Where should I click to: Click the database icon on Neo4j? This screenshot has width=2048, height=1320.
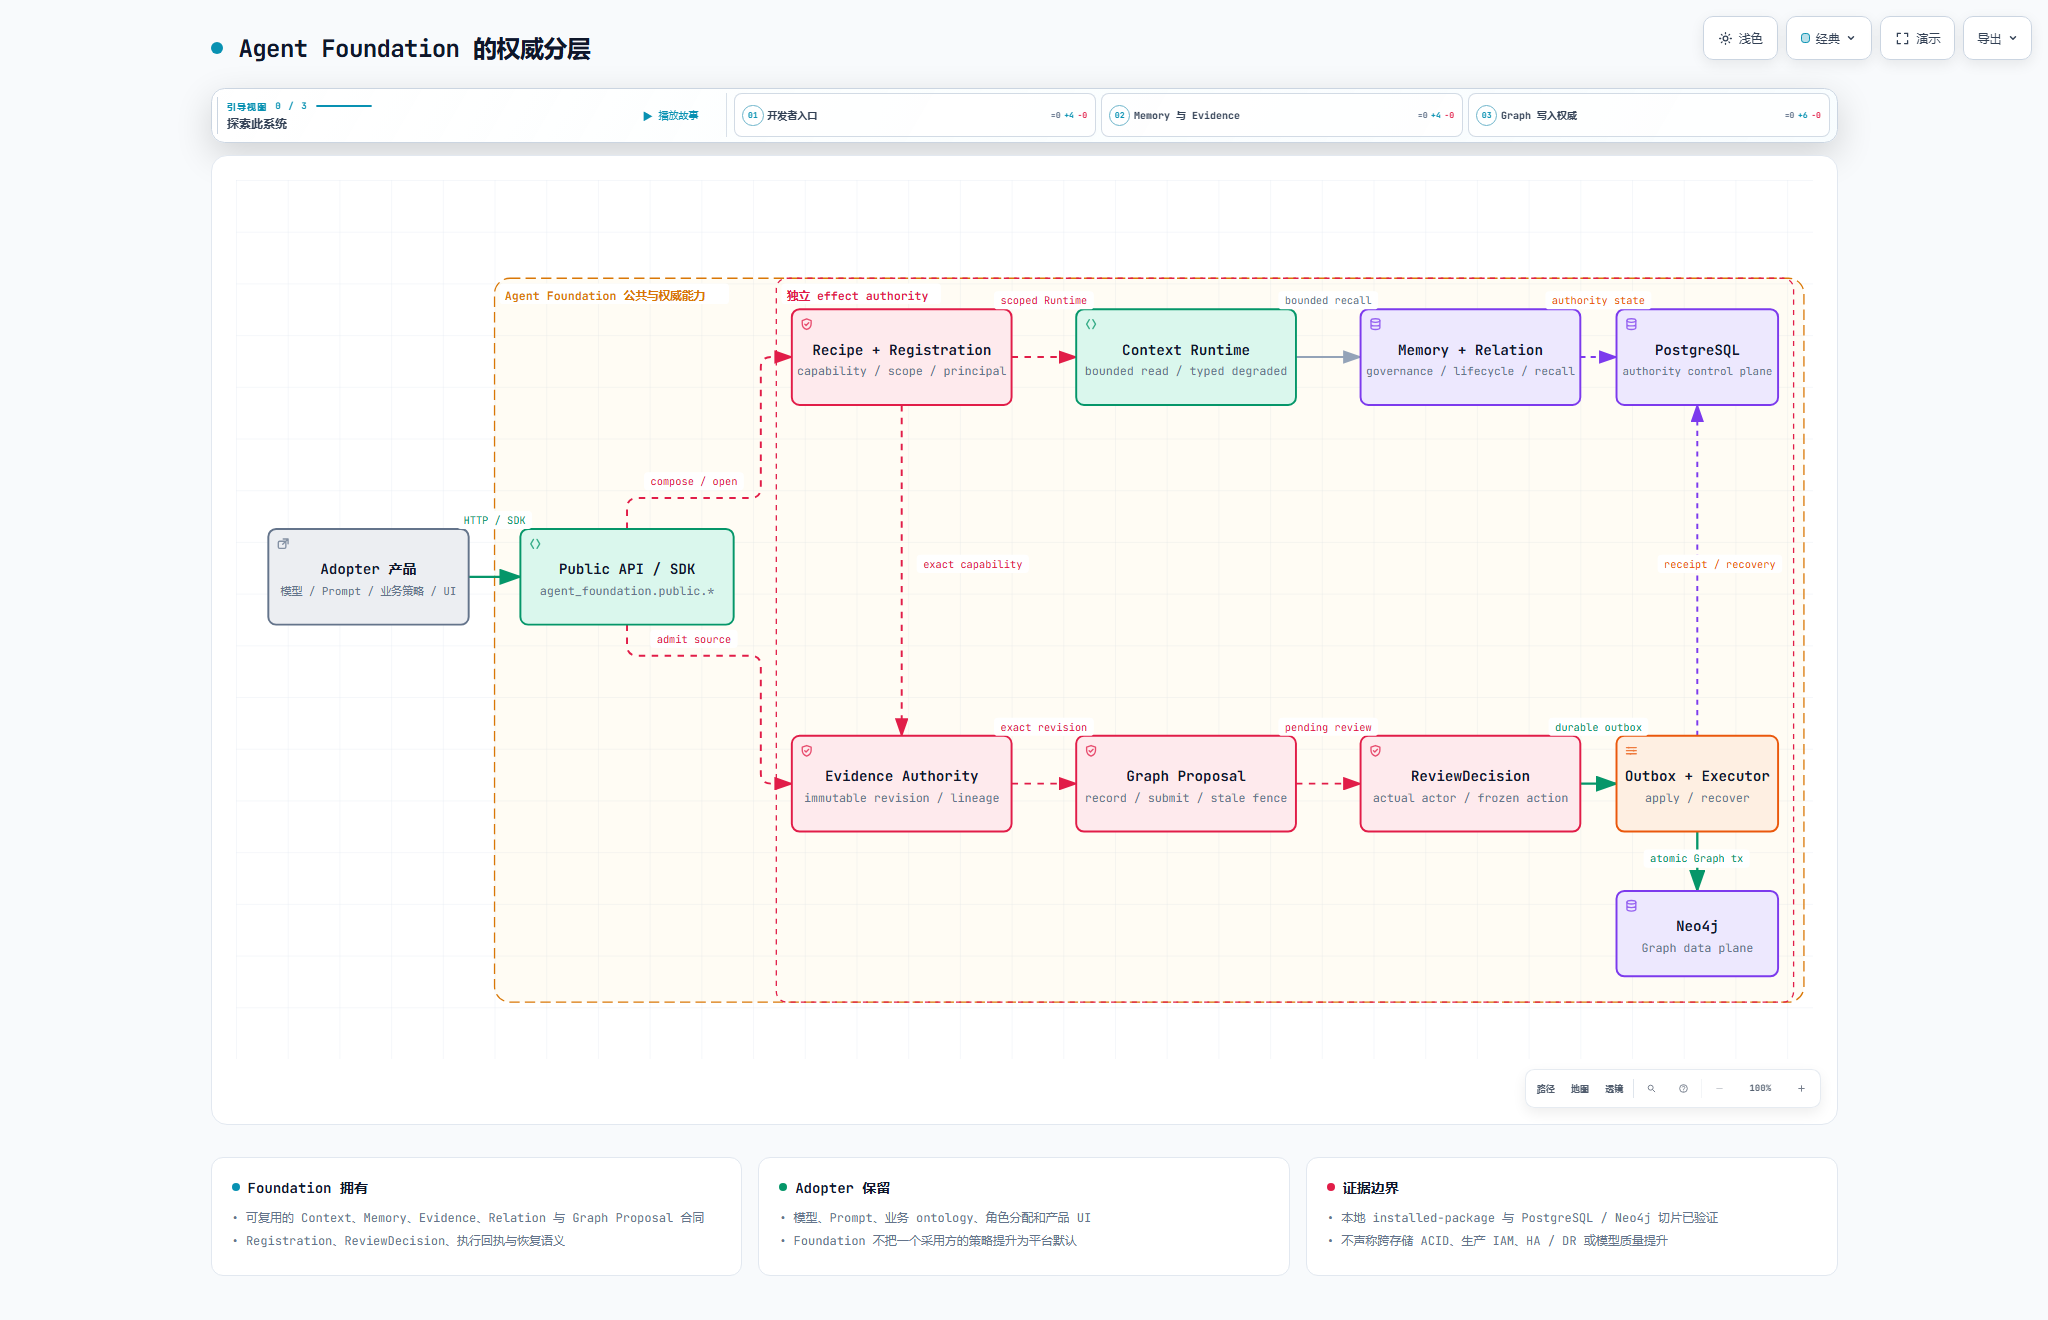1631,906
